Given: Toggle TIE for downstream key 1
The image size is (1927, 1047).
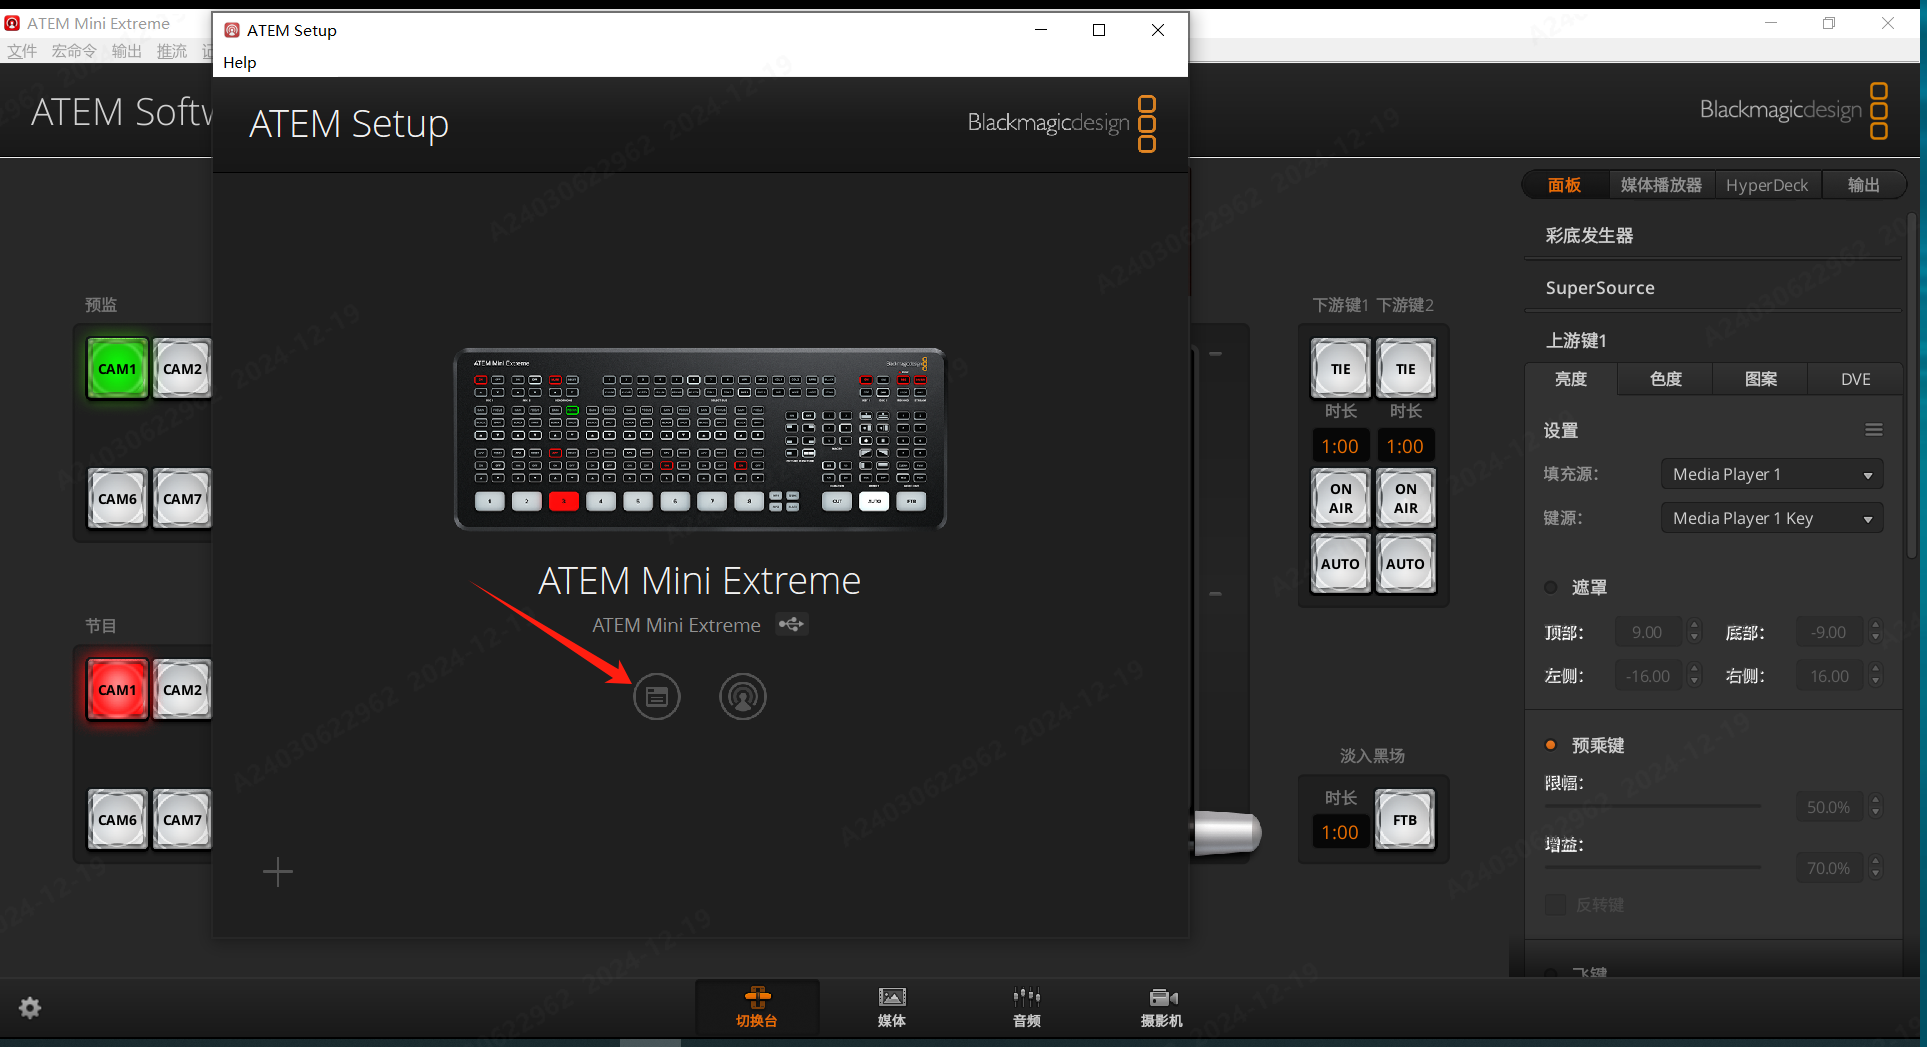Looking at the screenshot, I should coord(1341,369).
